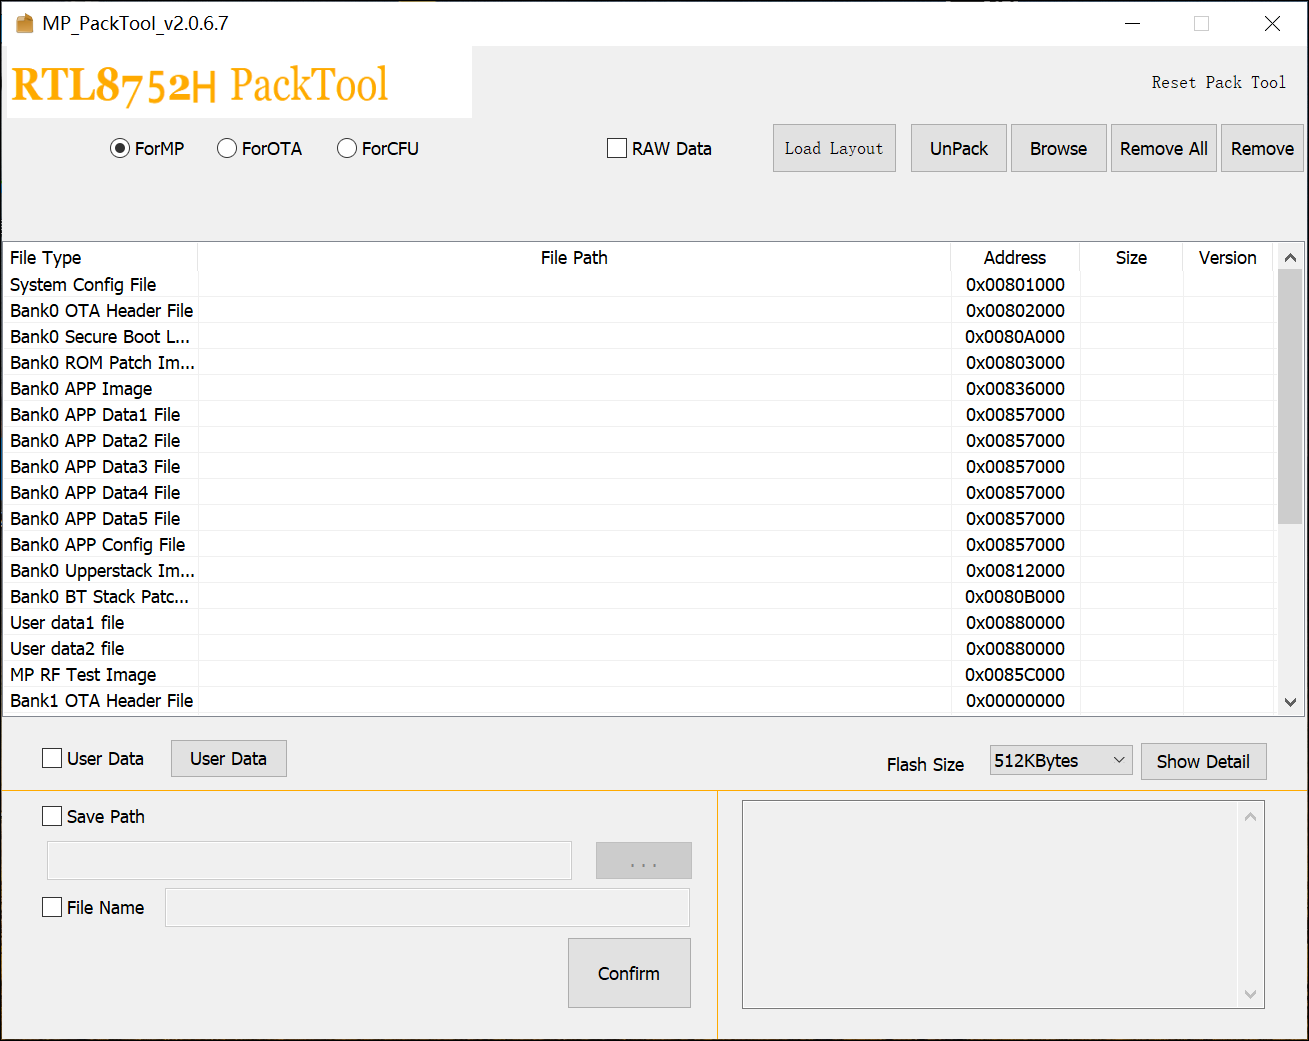Open the Flash Size 512KBytes dropdown
The image size is (1309, 1041).
click(x=1061, y=760)
